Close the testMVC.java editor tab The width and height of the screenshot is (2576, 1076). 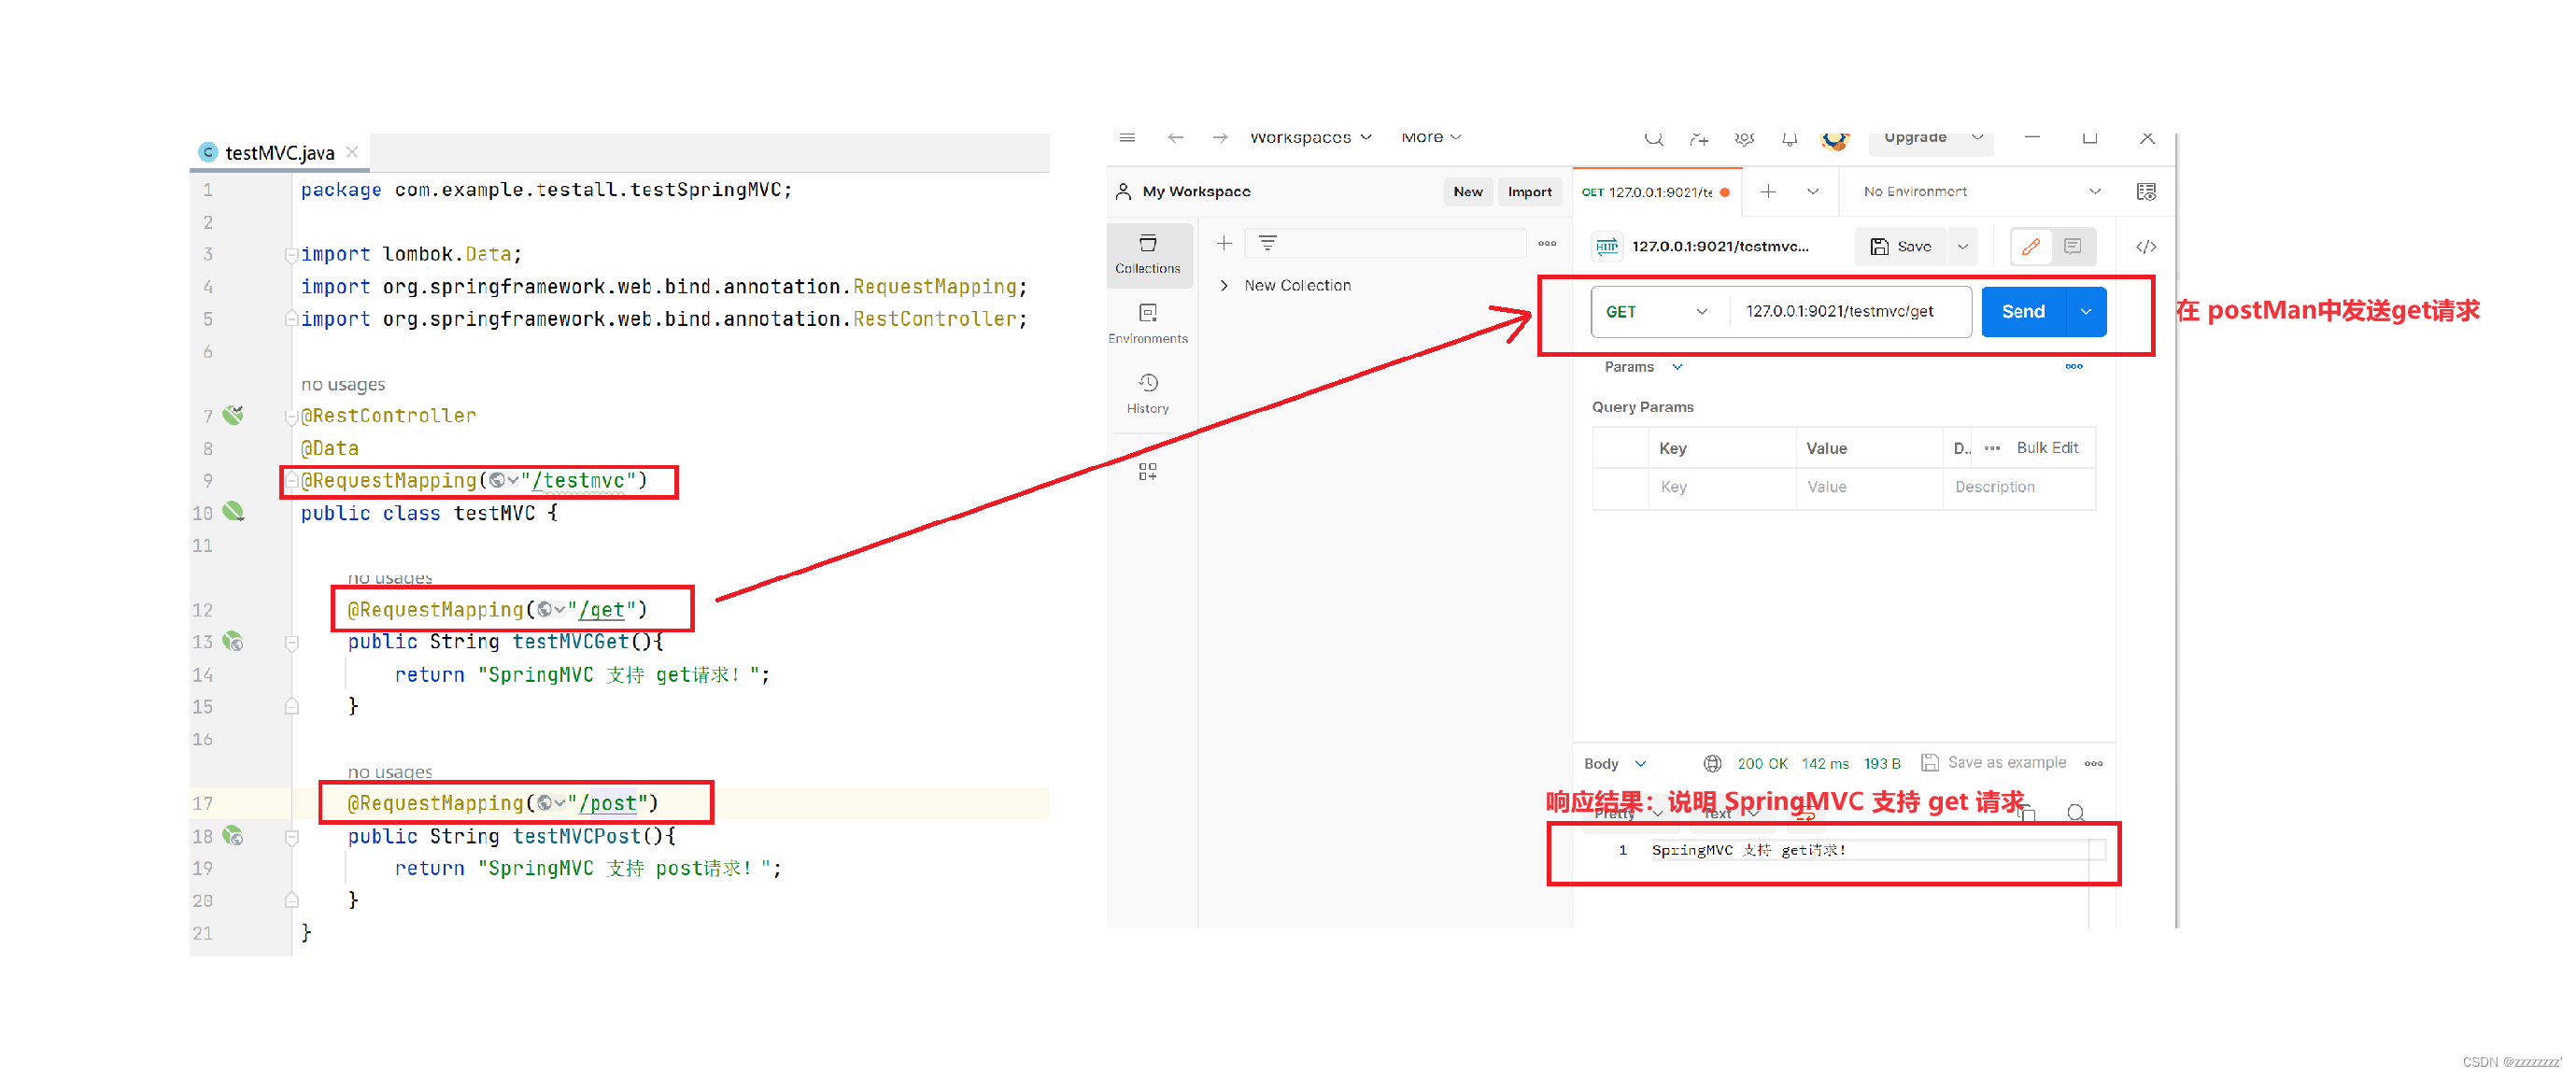[x=352, y=152]
